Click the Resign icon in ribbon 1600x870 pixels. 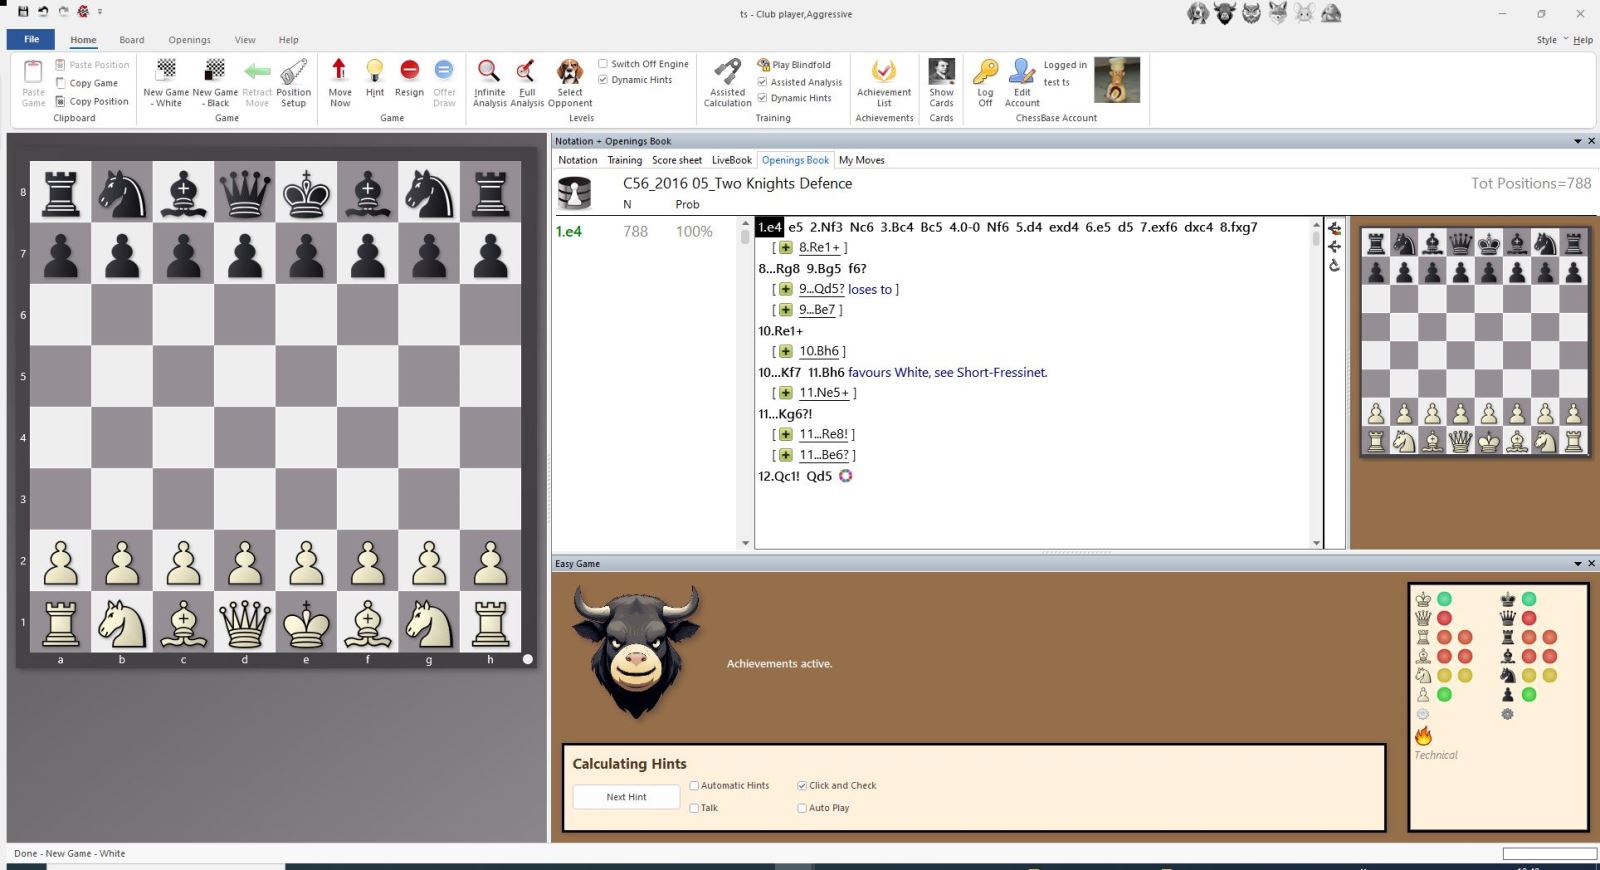coord(409,72)
